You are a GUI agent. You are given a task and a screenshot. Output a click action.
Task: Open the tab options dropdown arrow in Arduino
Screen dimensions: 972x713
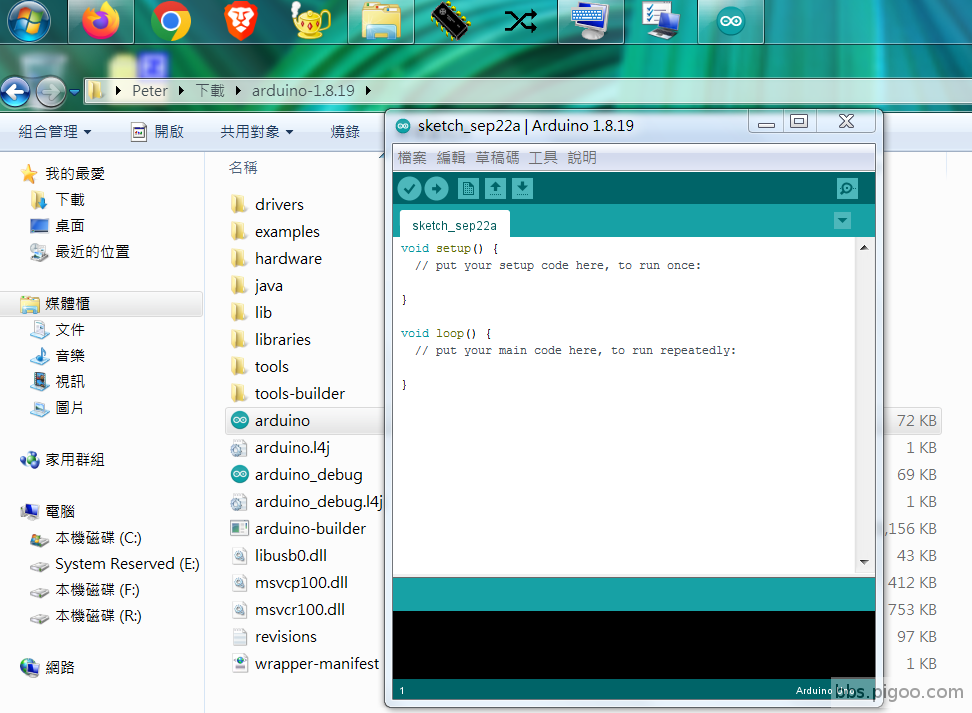(842, 221)
